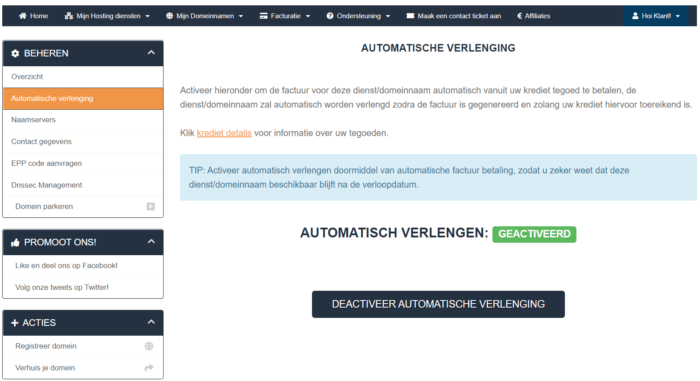The height and width of the screenshot is (381, 700).
Task: Click the arrow icon beside Verhuis je domein
Action: click(149, 368)
